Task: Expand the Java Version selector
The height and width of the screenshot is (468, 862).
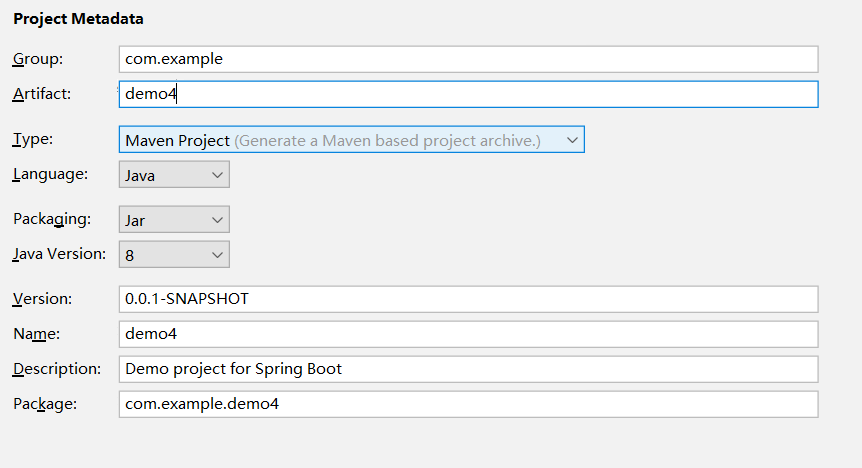Action: click(174, 255)
